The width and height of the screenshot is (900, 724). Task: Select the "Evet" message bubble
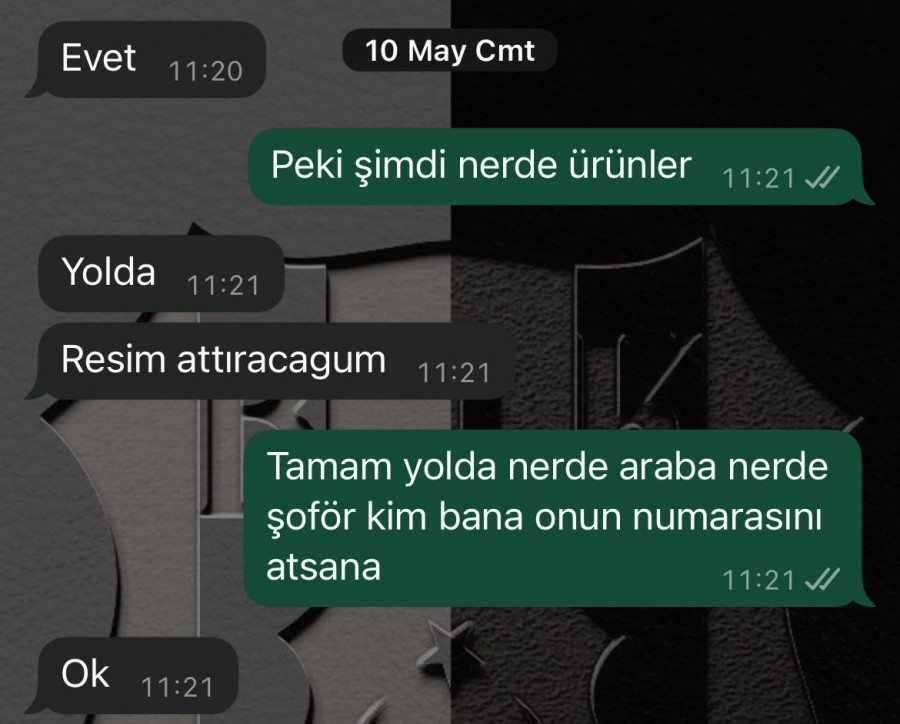[x=146, y=60]
